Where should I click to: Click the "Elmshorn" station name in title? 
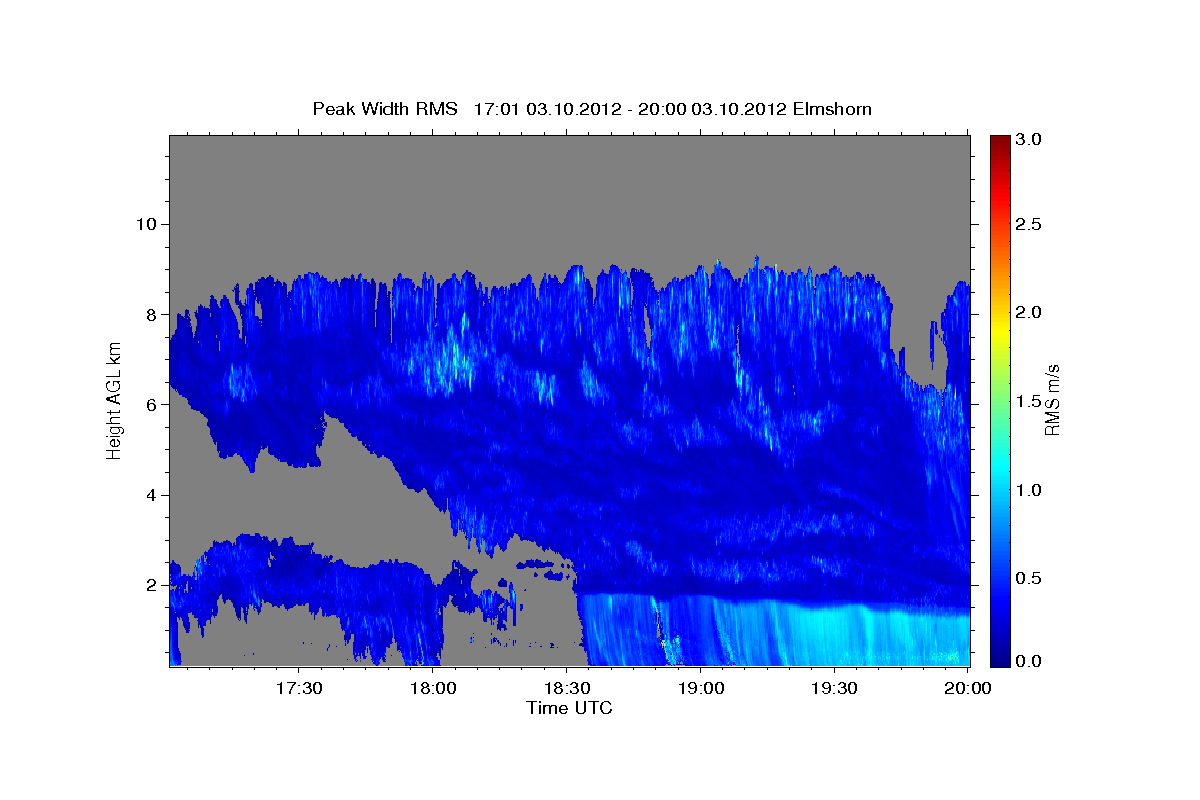click(x=832, y=108)
